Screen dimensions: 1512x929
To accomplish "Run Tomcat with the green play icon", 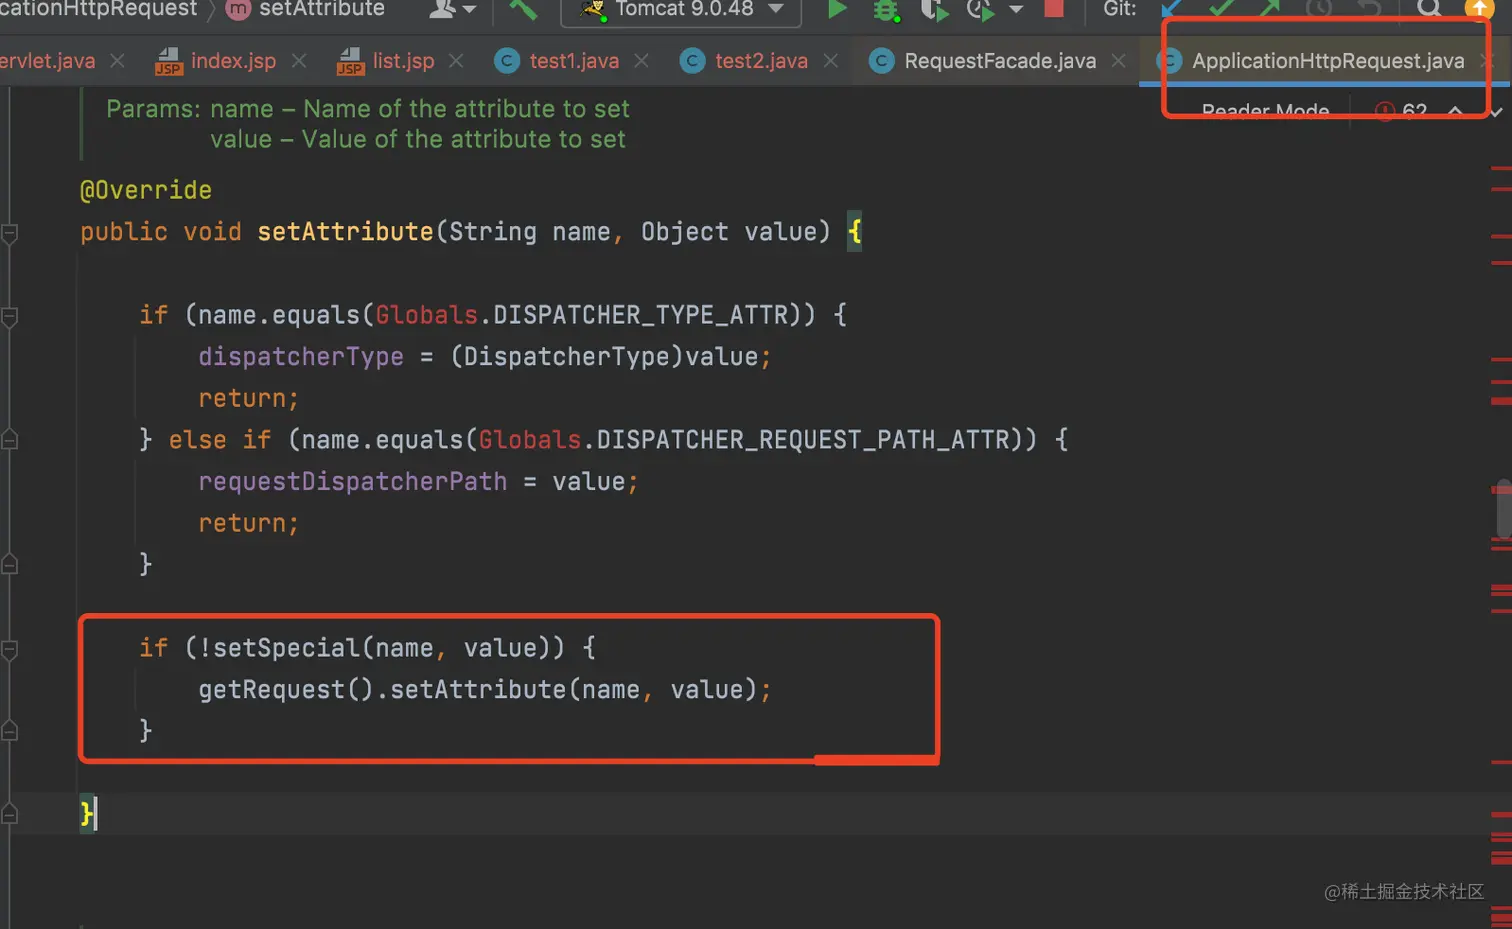I will [x=837, y=9].
